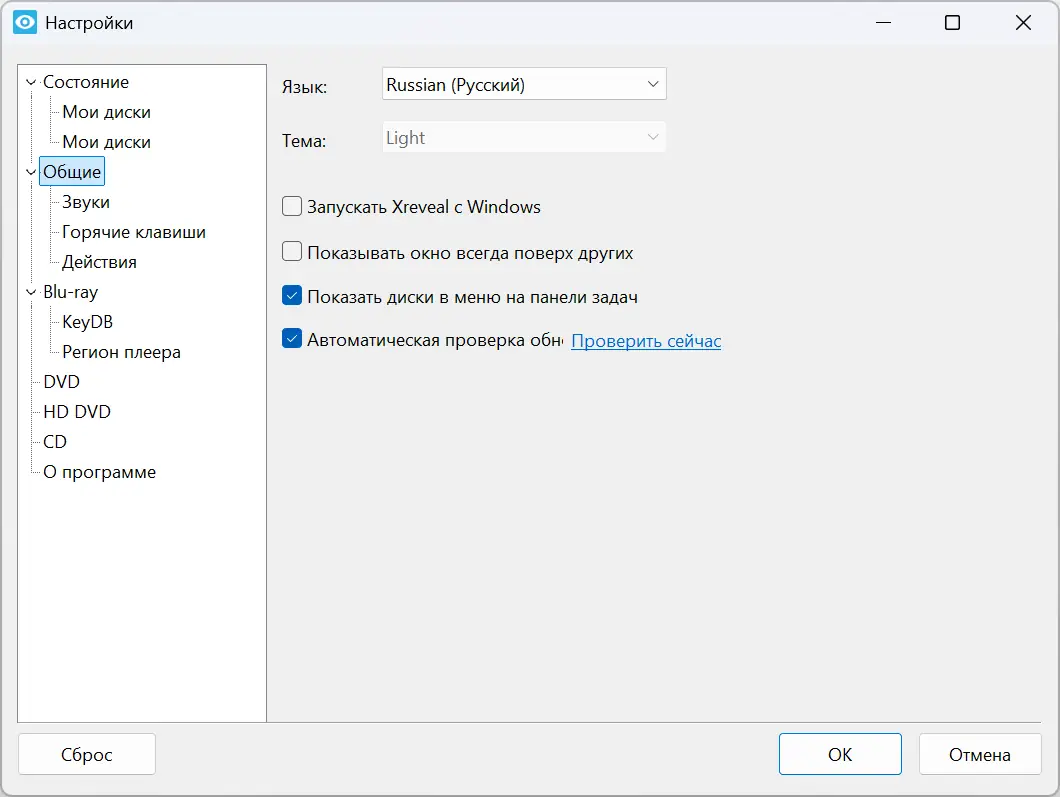Go to the Действия settings section
Viewport: 1060px width, 797px height.
click(x=99, y=262)
